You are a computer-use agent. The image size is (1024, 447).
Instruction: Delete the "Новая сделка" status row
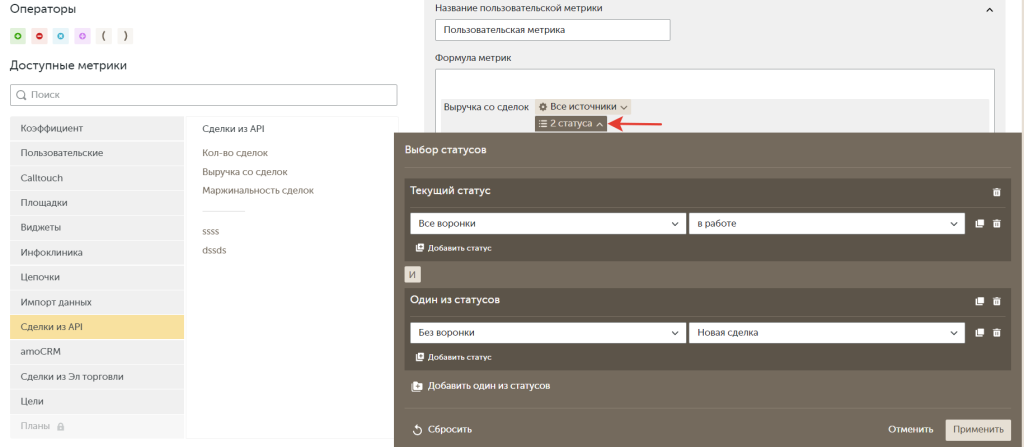coord(996,333)
